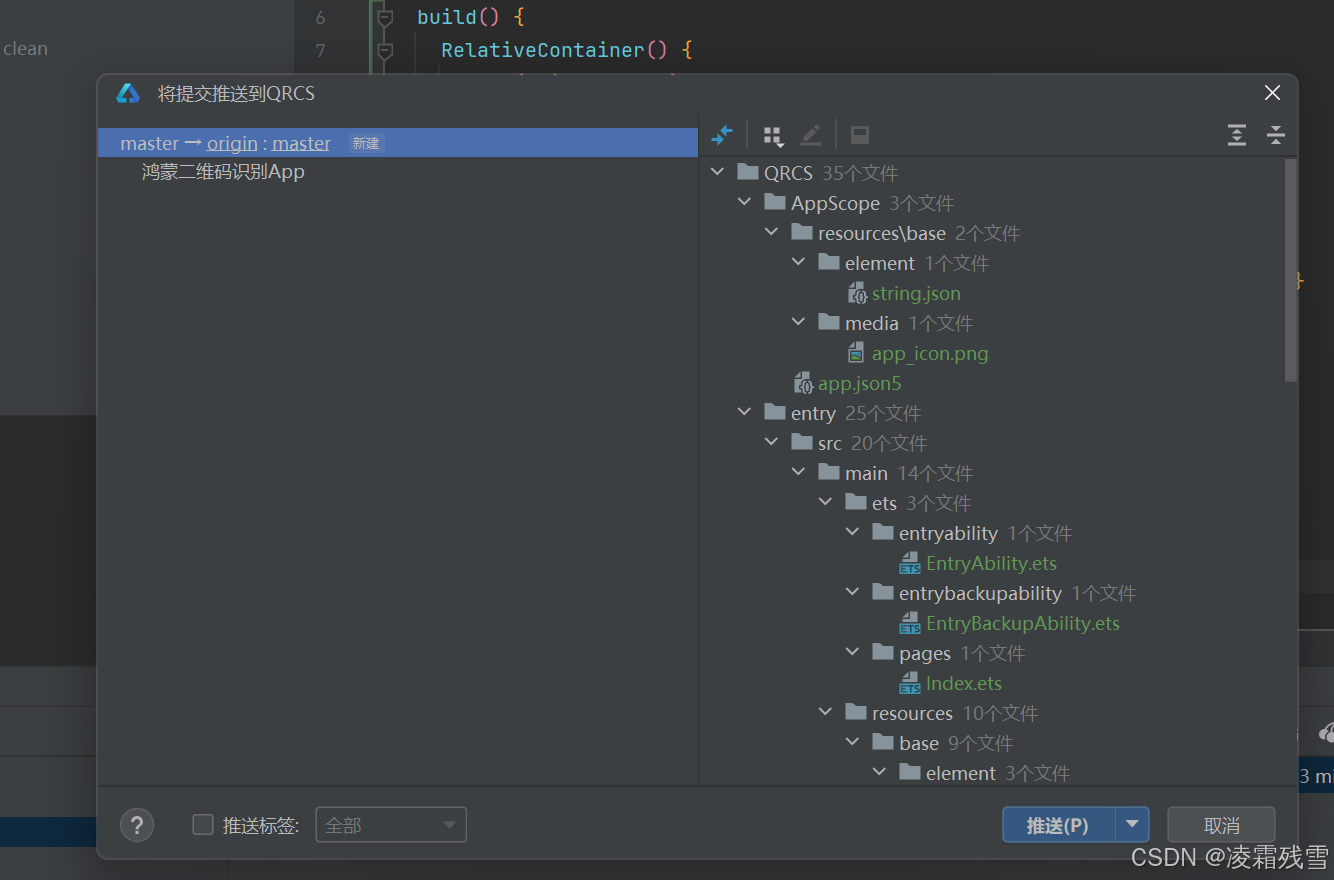Collapse the resources 10个文件 node
This screenshot has height=880, width=1334.
[x=825, y=712]
